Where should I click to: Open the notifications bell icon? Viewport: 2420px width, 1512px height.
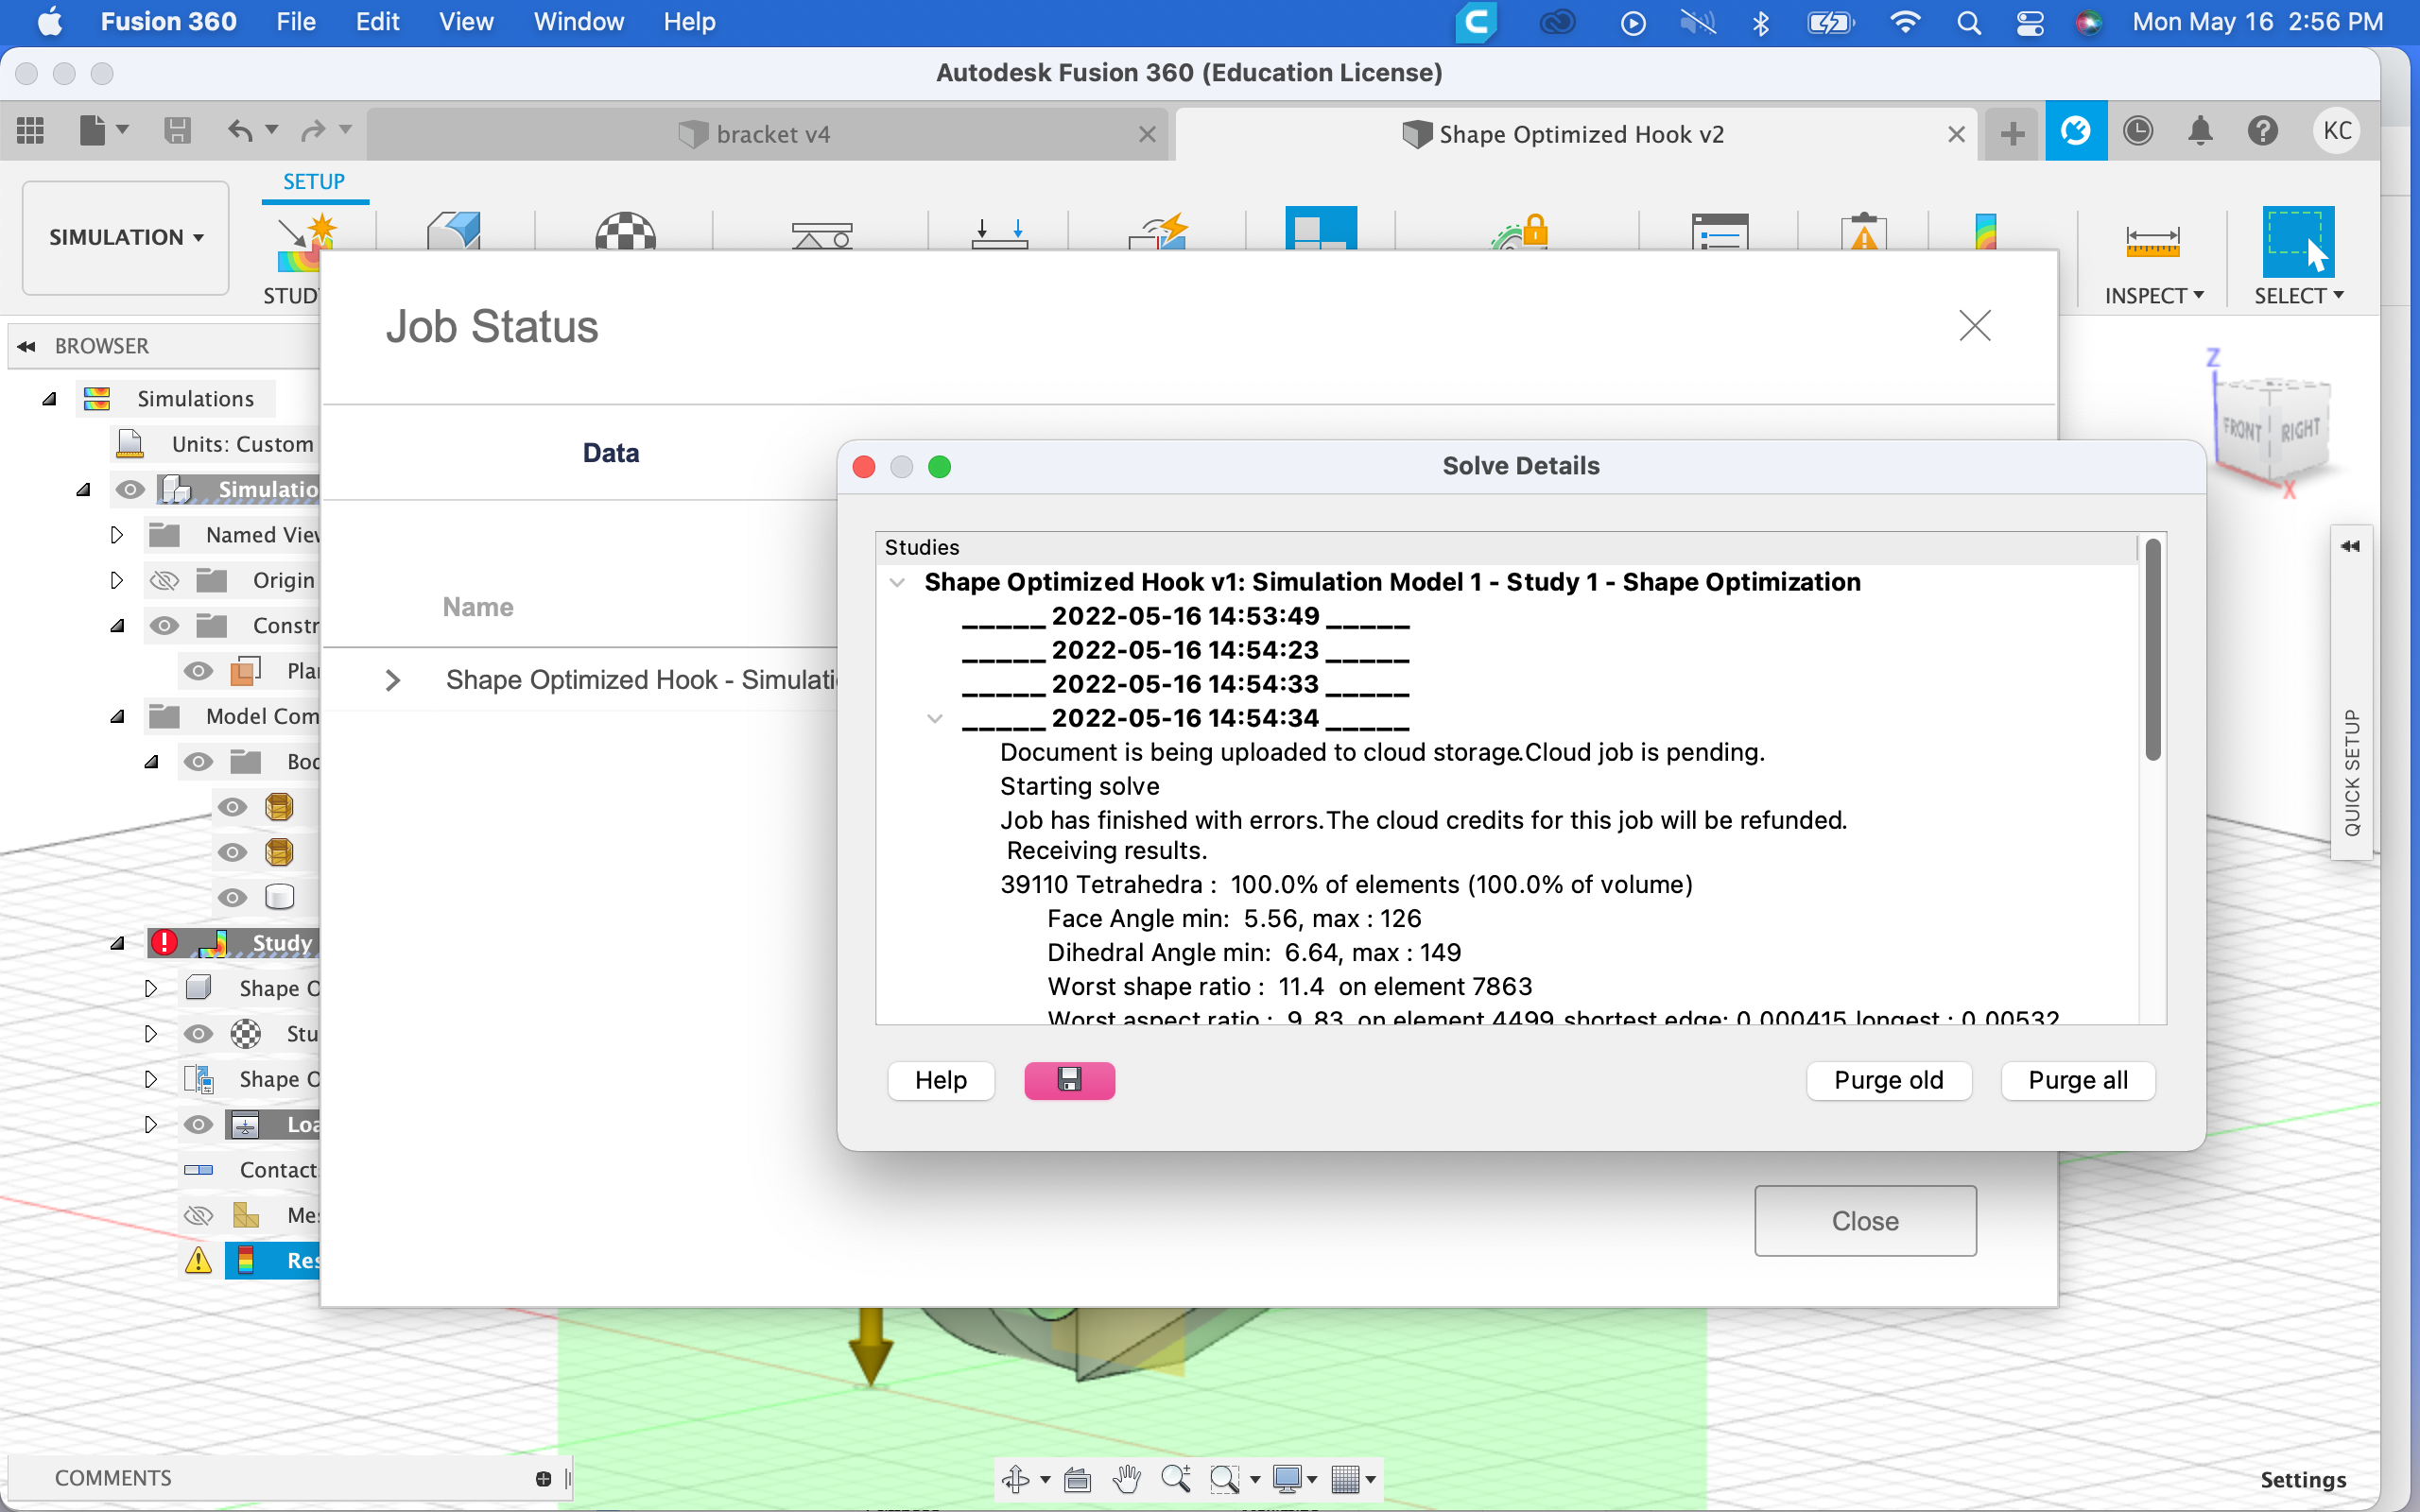2200,131
